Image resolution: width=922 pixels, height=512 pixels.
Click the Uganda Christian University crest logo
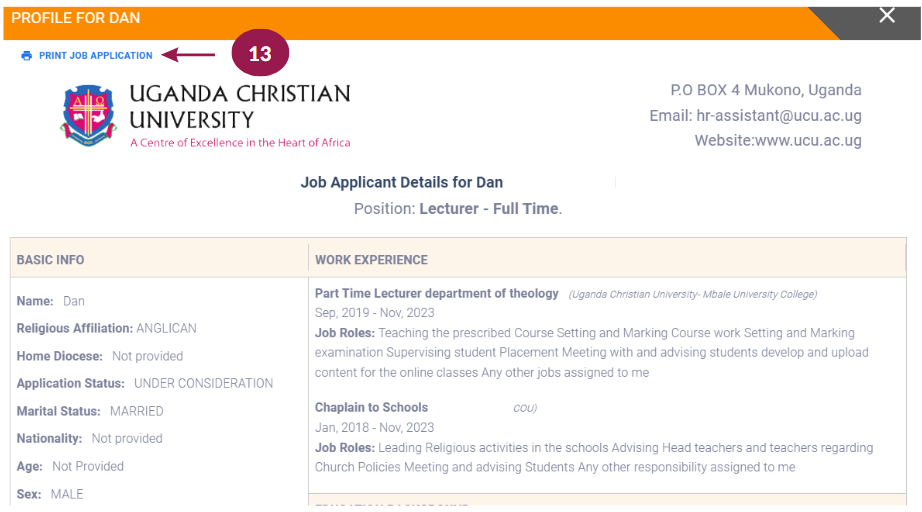pos(88,116)
